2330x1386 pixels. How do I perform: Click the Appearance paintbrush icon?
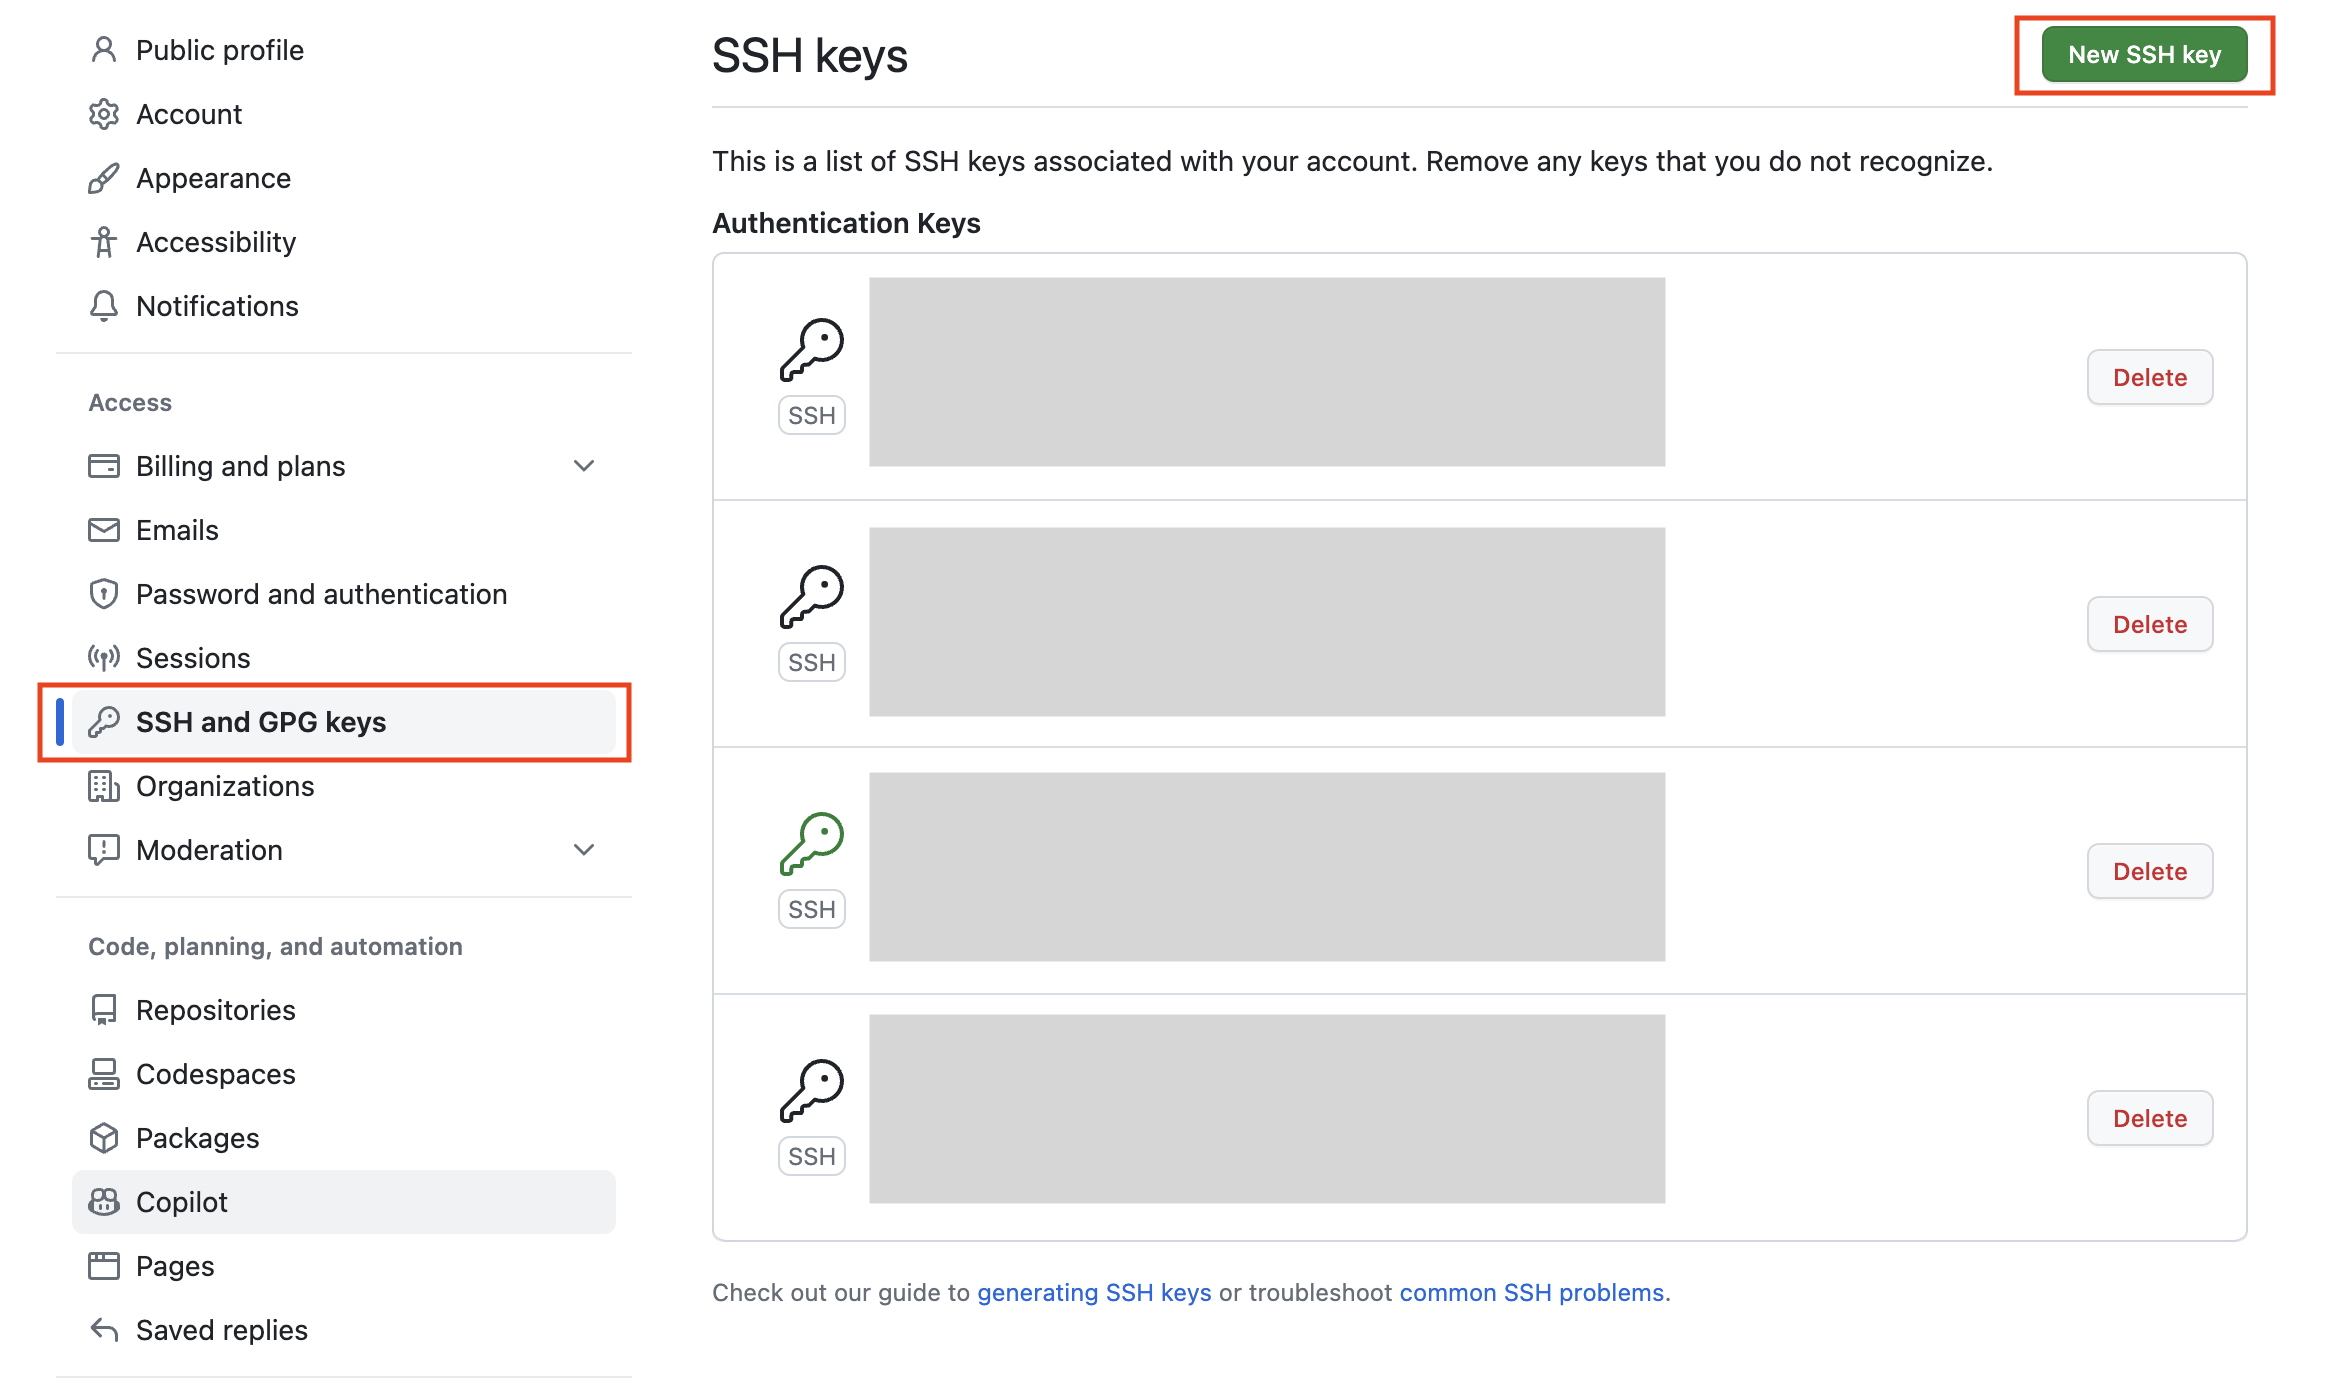(104, 178)
